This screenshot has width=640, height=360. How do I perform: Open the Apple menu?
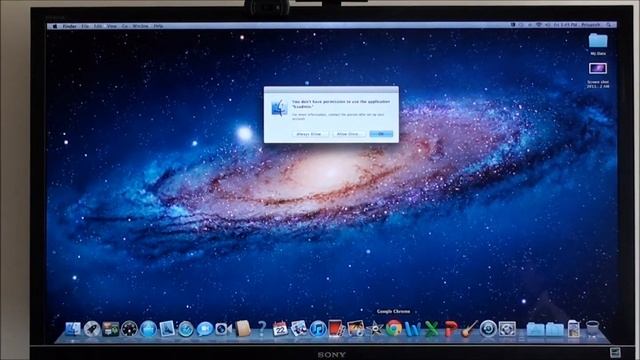(55, 26)
